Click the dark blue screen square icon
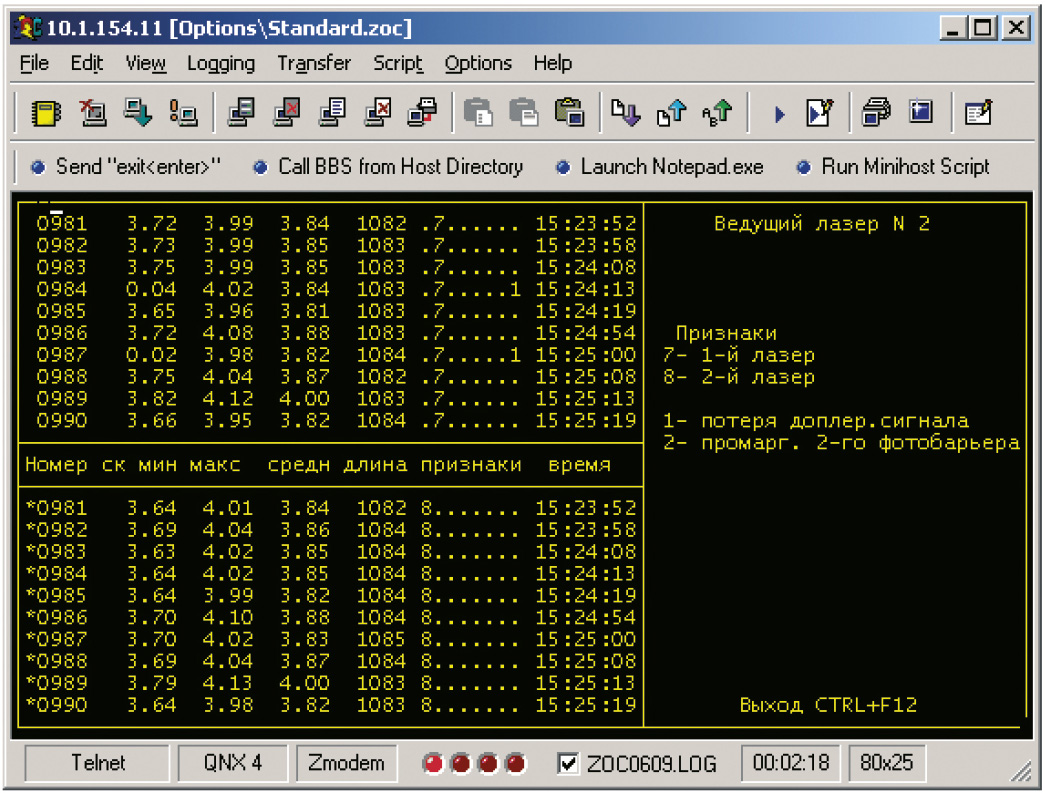The image size is (1045, 793). tap(921, 112)
